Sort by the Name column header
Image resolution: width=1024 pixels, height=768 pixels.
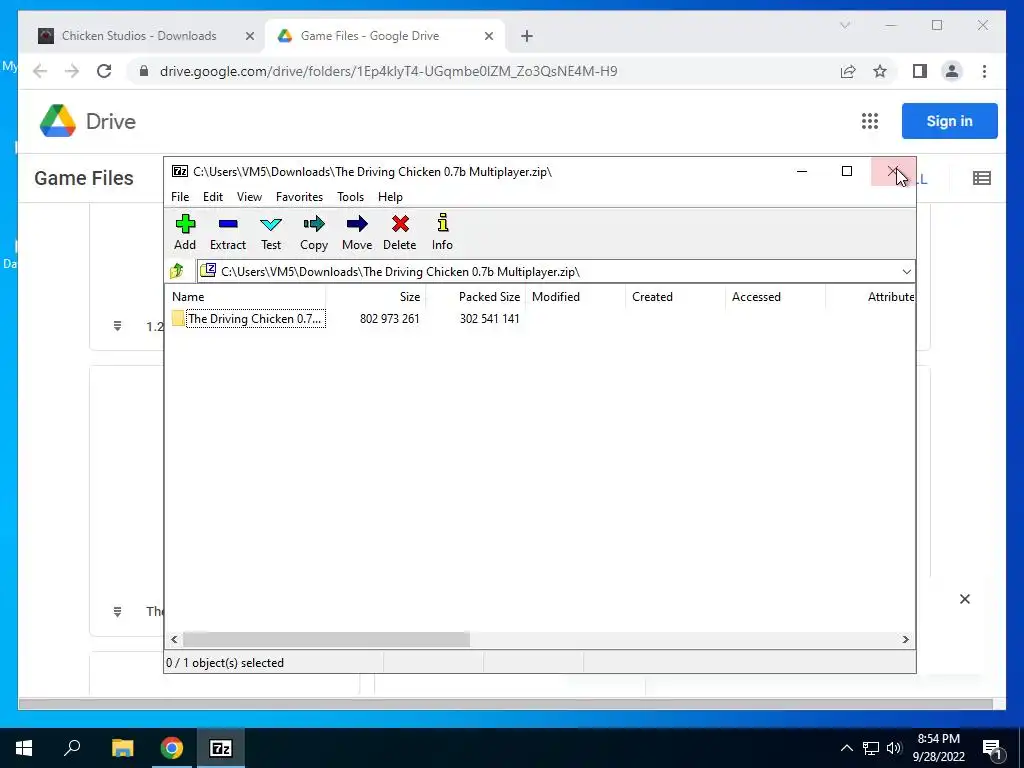point(247,296)
